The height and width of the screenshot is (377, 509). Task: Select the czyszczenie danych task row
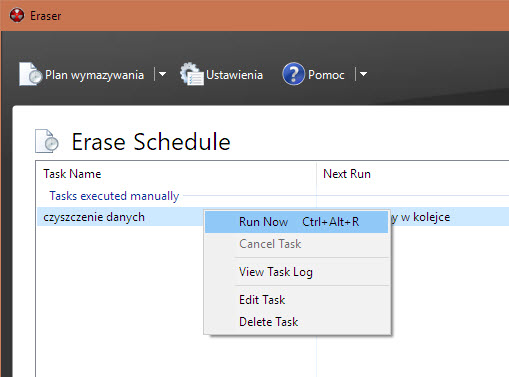coord(273,217)
